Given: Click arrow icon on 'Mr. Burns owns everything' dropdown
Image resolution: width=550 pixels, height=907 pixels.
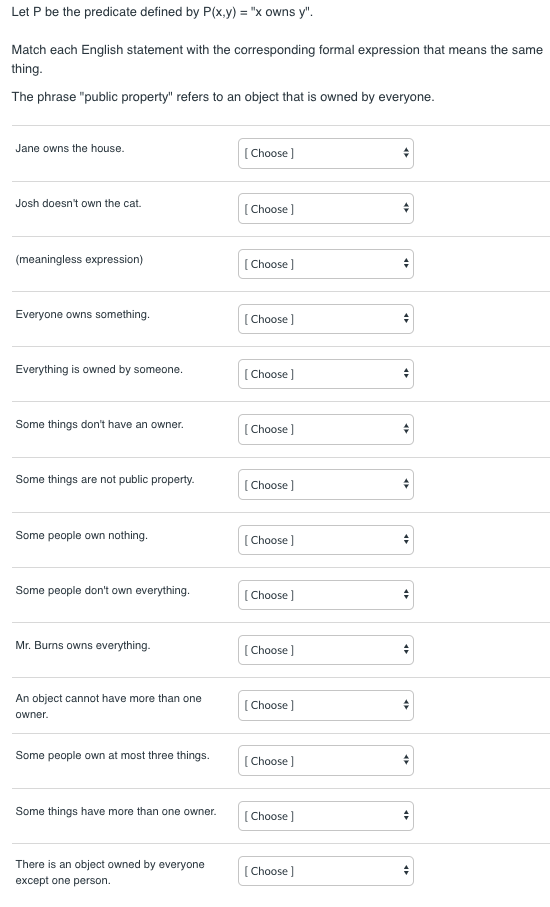Looking at the screenshot, I should (406, 650).
